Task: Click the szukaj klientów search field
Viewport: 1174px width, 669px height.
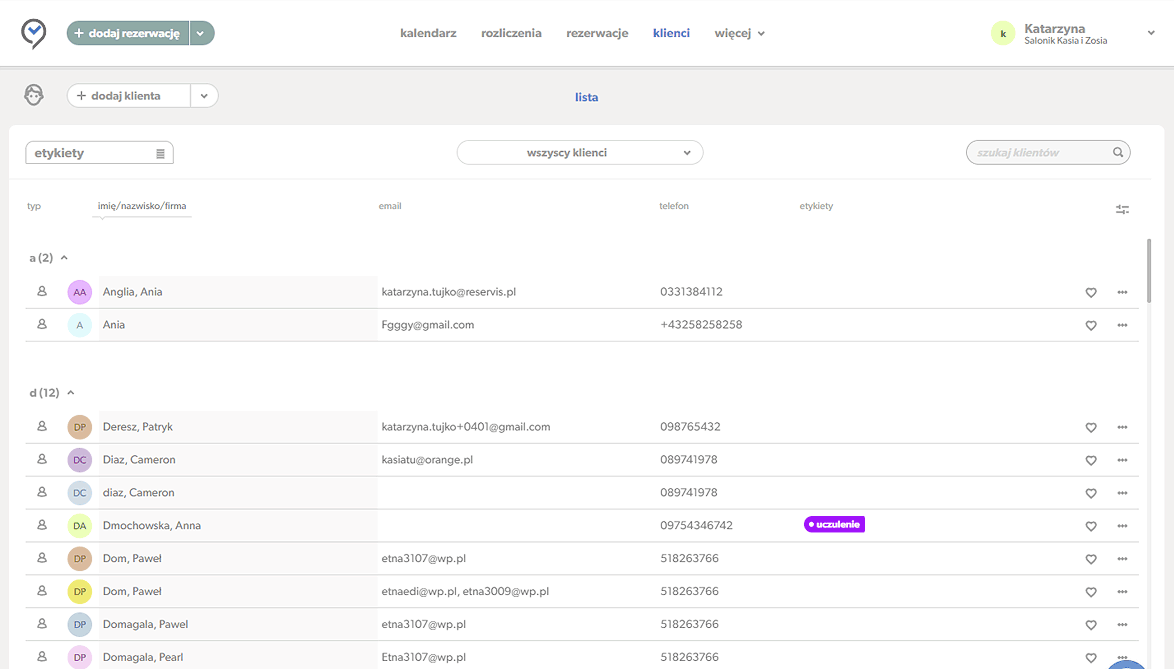Action: point(1037,153)
